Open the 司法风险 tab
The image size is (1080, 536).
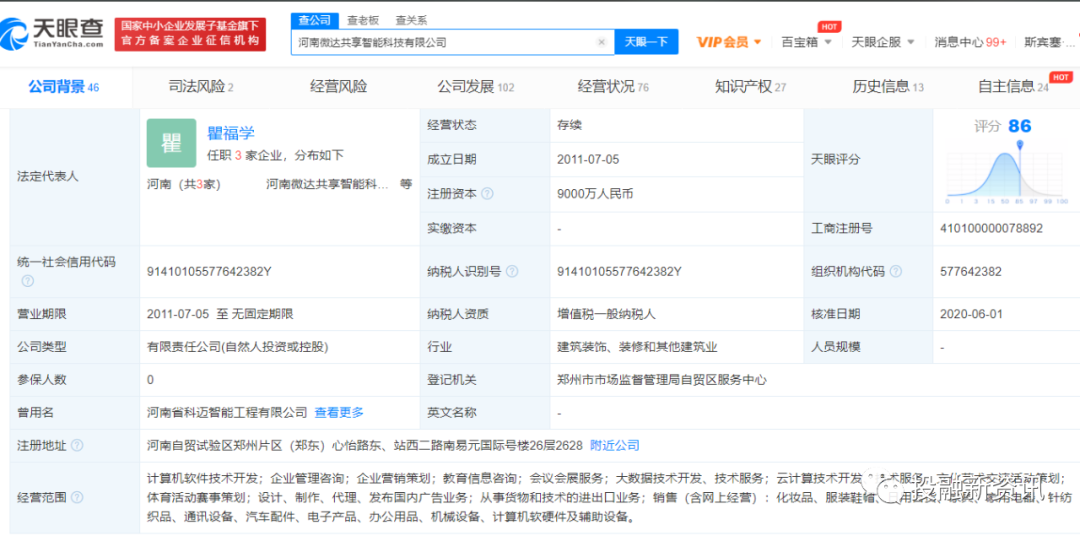pyautogui.click(x=201, y=87)
